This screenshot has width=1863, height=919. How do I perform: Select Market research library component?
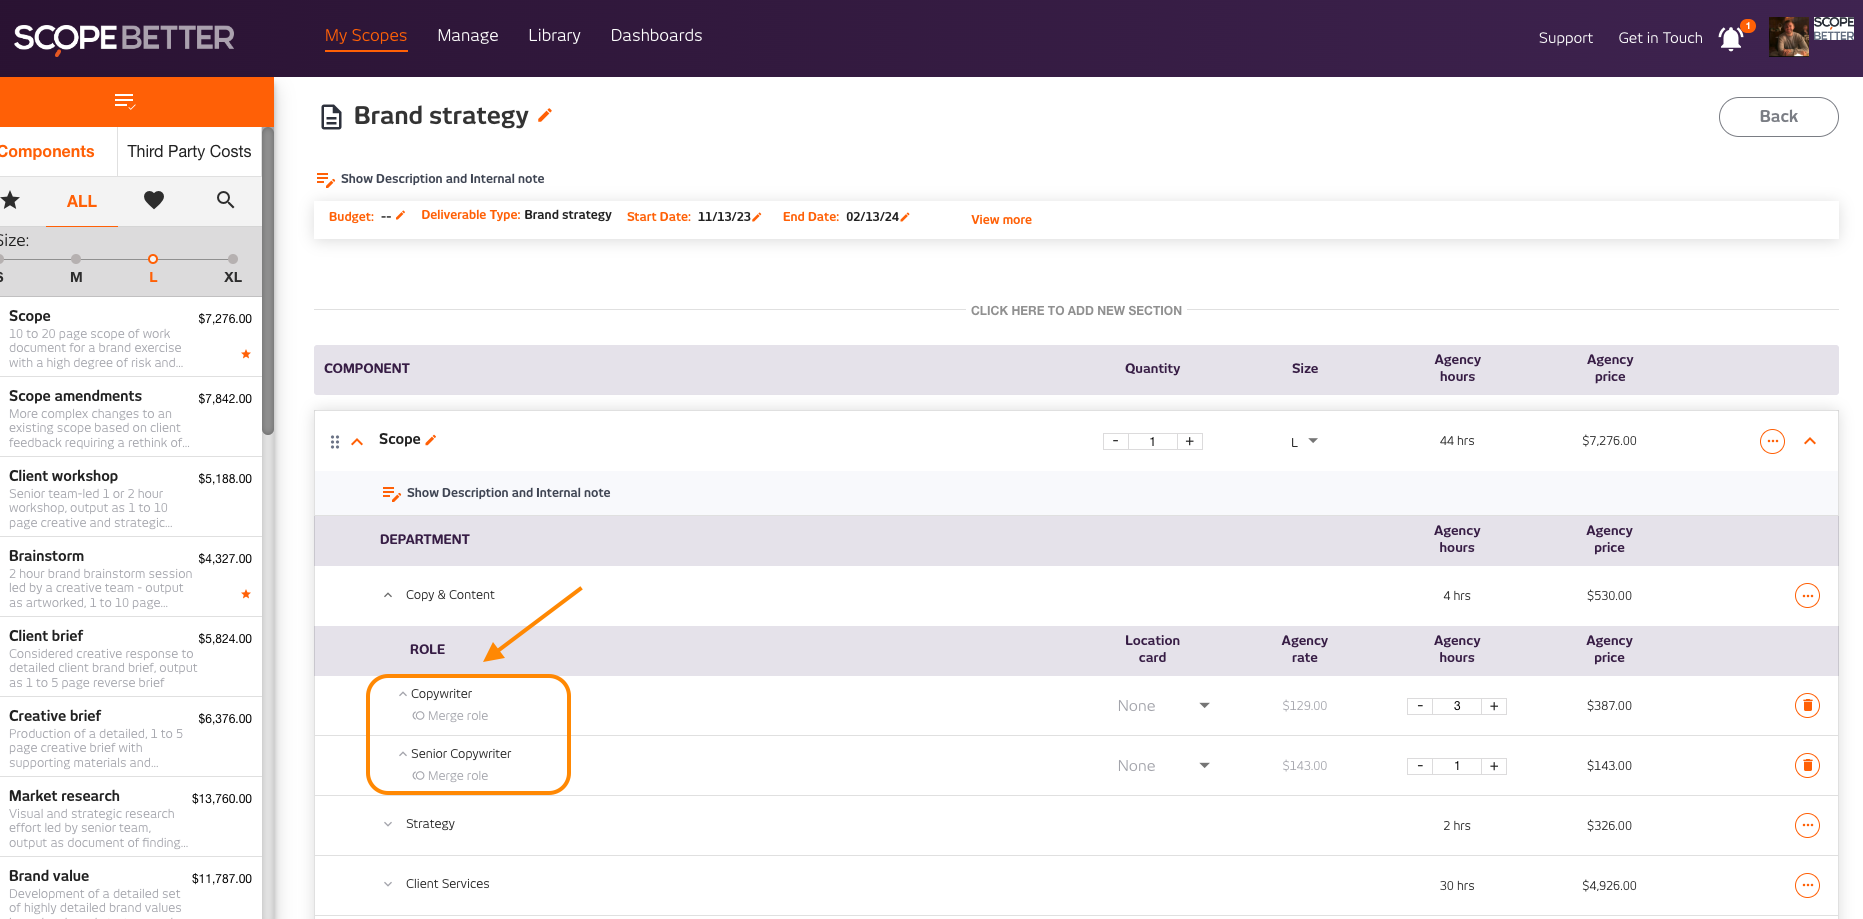pos(131,817)
